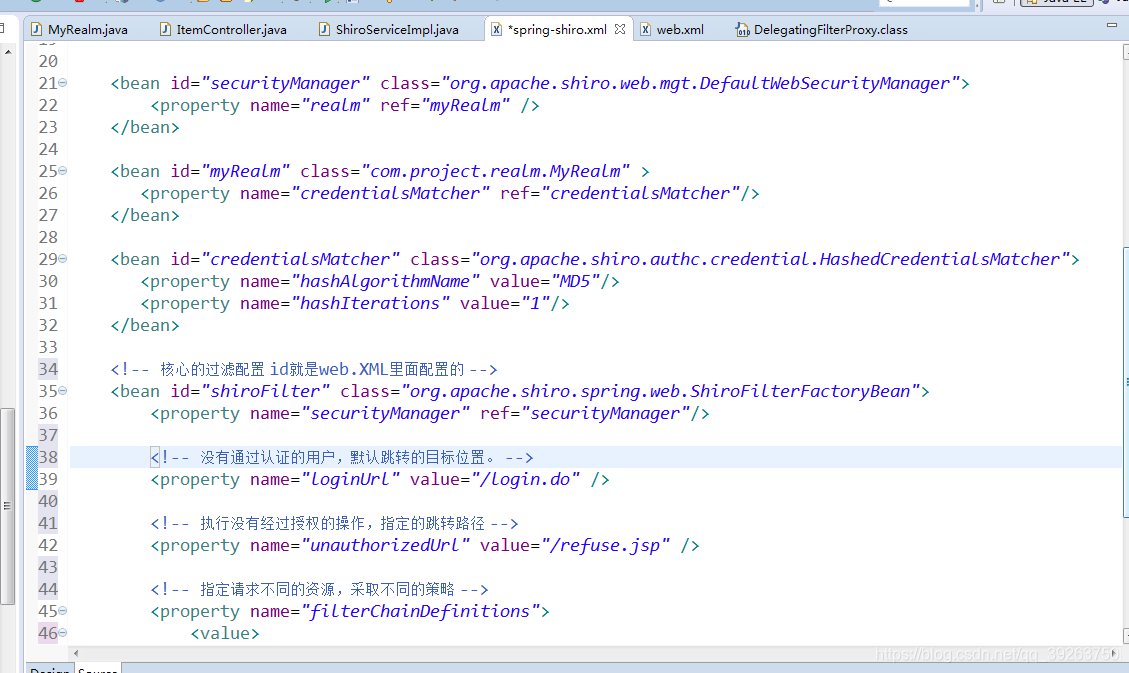Click the comment on line 44
The image size is (1129, 673).
319,590
